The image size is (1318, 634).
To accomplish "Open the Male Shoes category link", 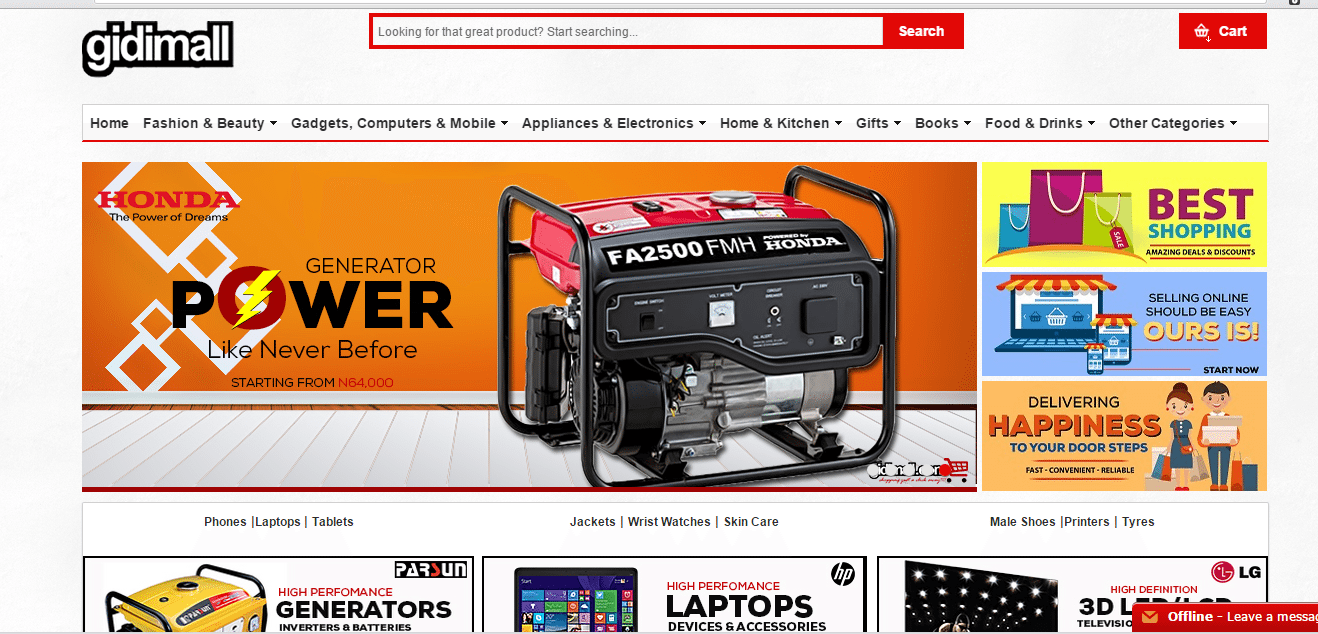I will [1024, 522].
